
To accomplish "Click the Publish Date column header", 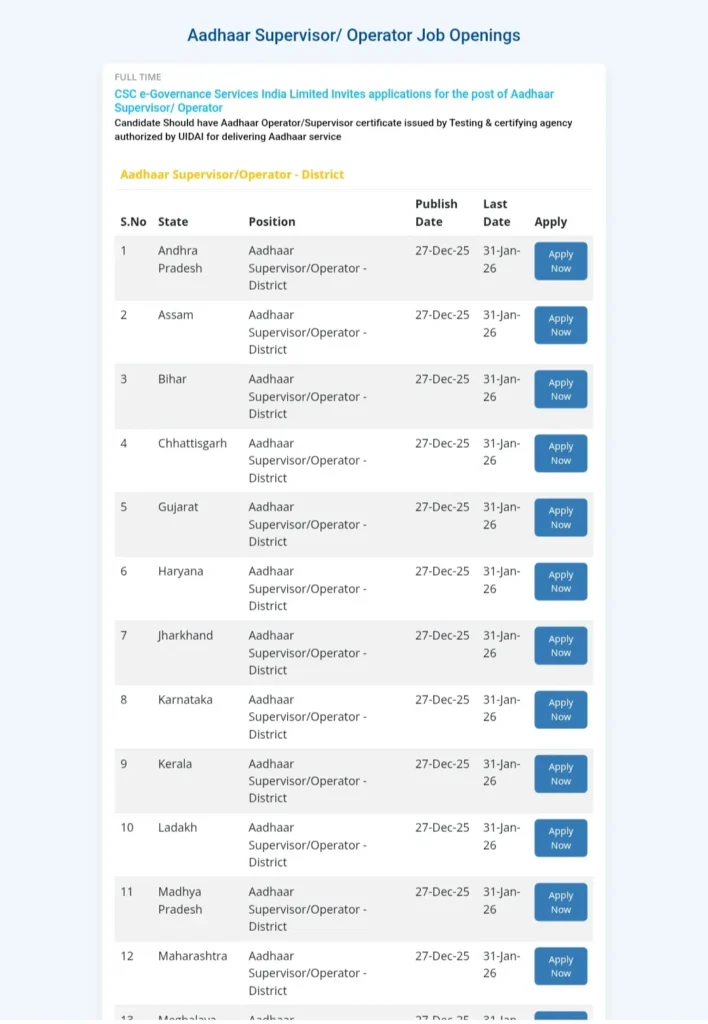I will pos(436,212).
